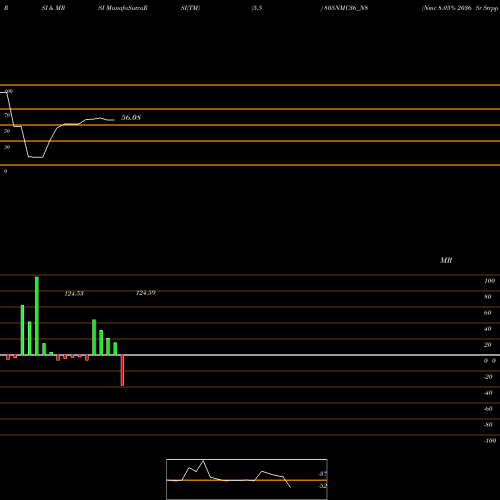Screen dimensions: 500x500
Task: Click the 30 level label on RSI chart
Action: (x=7, y=147)
